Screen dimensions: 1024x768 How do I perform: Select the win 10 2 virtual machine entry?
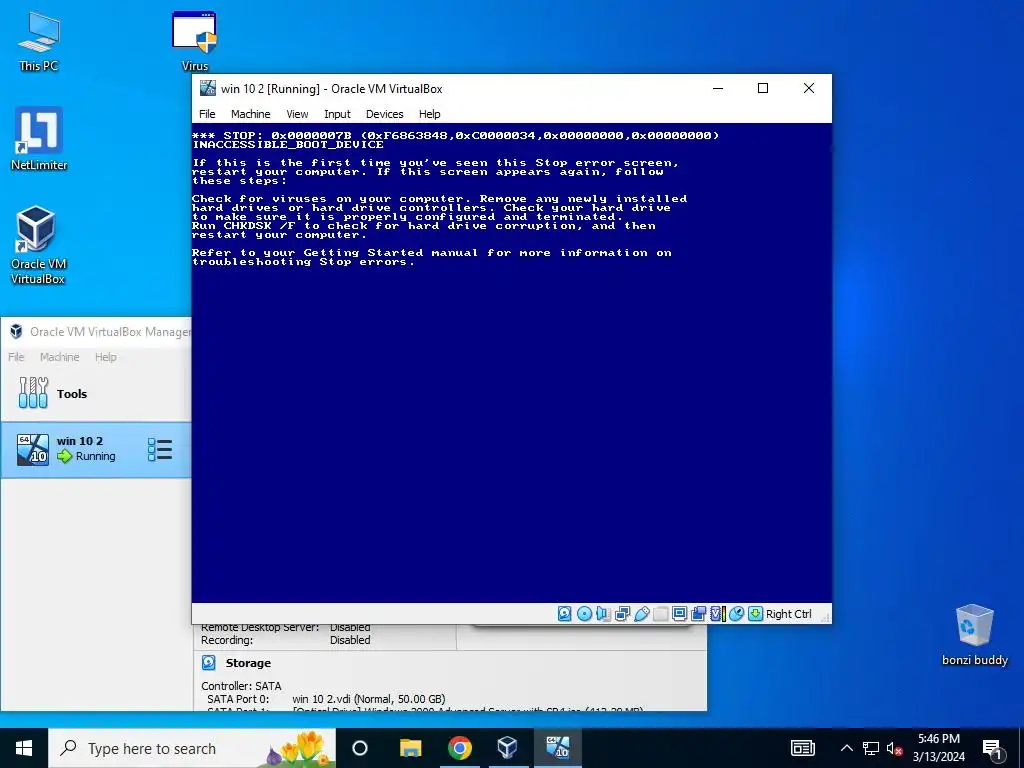point(96,449)
